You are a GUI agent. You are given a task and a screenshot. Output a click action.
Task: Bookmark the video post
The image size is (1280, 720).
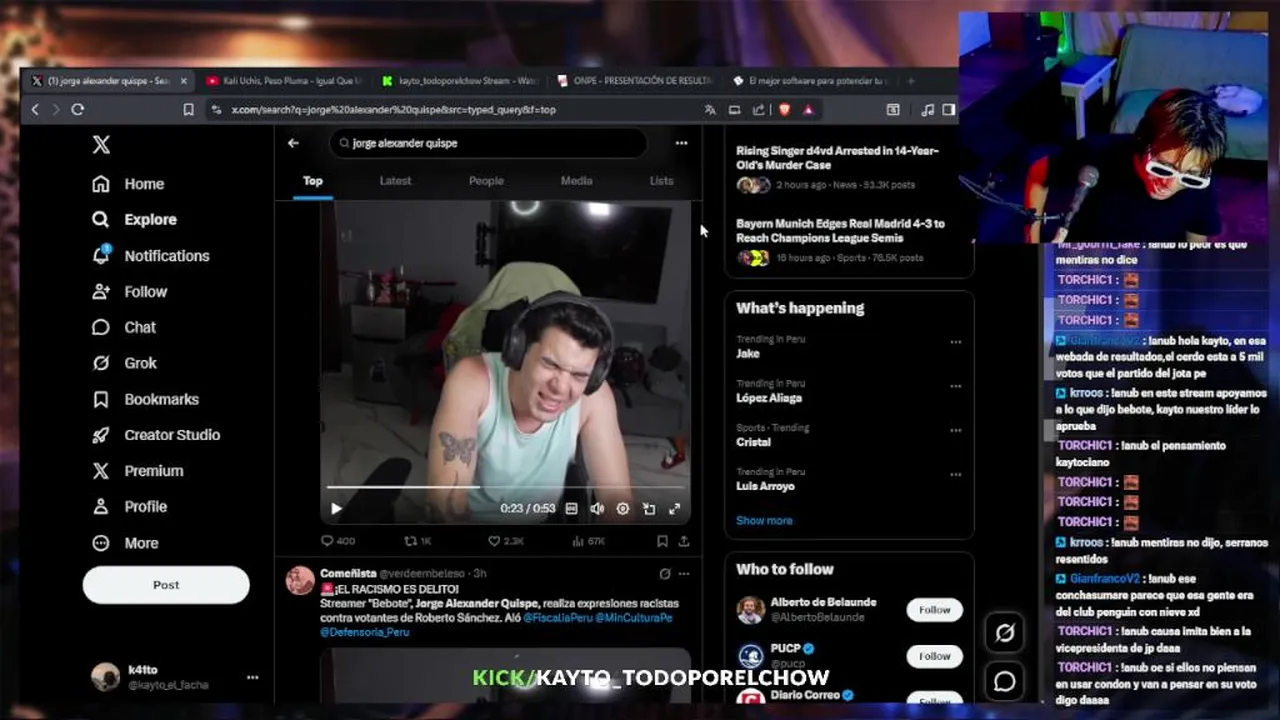point(662,541)
